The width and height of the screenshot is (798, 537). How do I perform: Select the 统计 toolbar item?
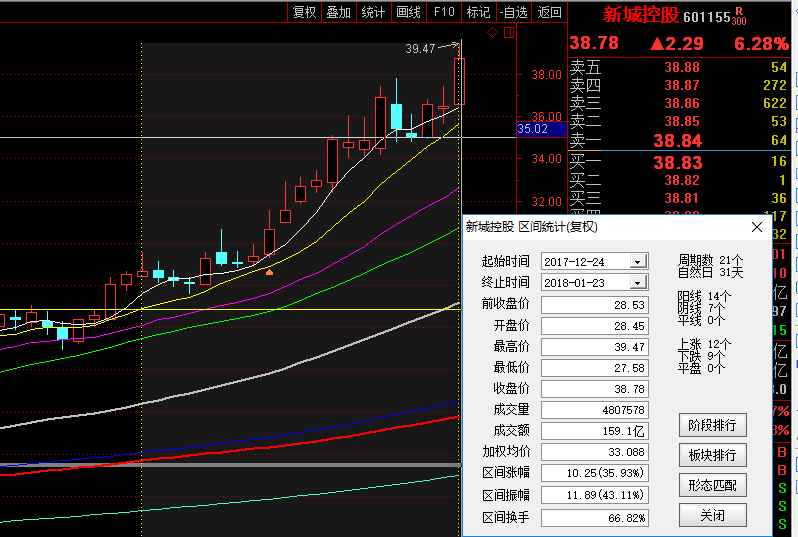(373, 12)
